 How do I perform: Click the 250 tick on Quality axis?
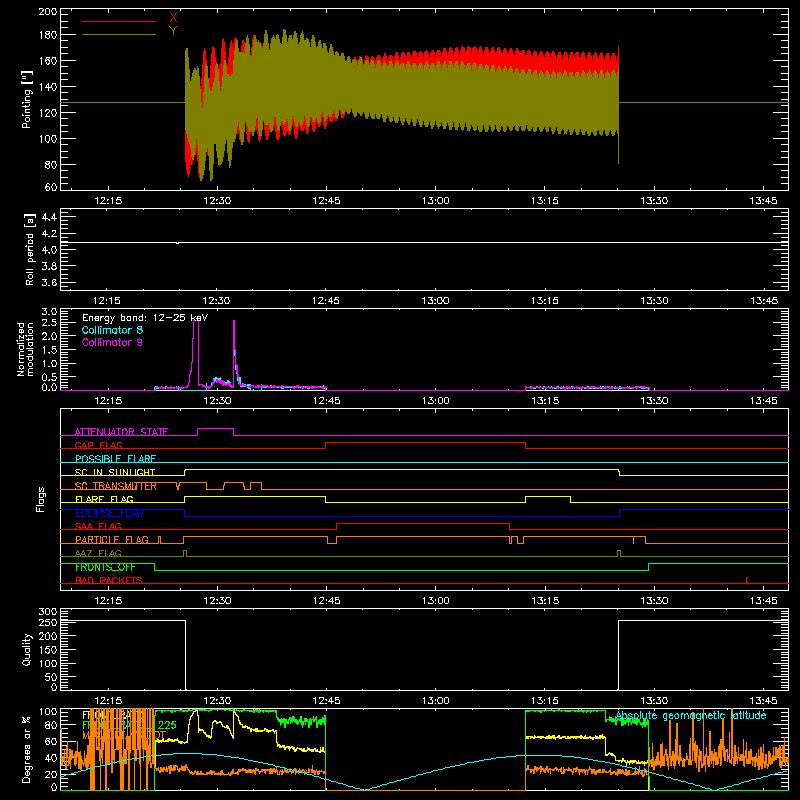tap(48, 622)
